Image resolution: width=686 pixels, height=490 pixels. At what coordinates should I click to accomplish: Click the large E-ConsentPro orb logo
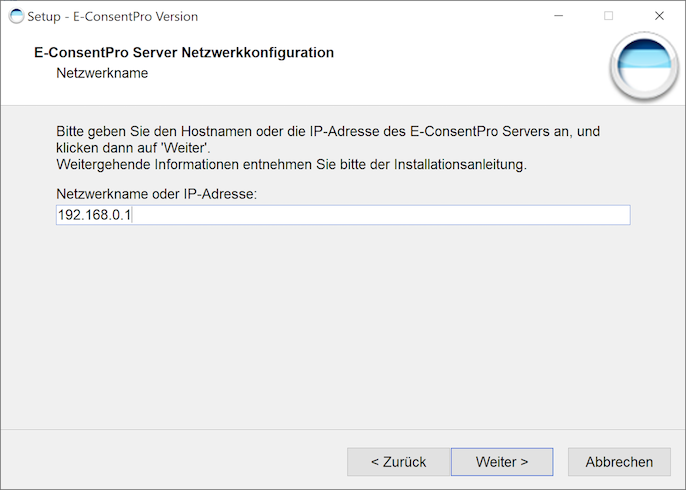coord(644,66)
